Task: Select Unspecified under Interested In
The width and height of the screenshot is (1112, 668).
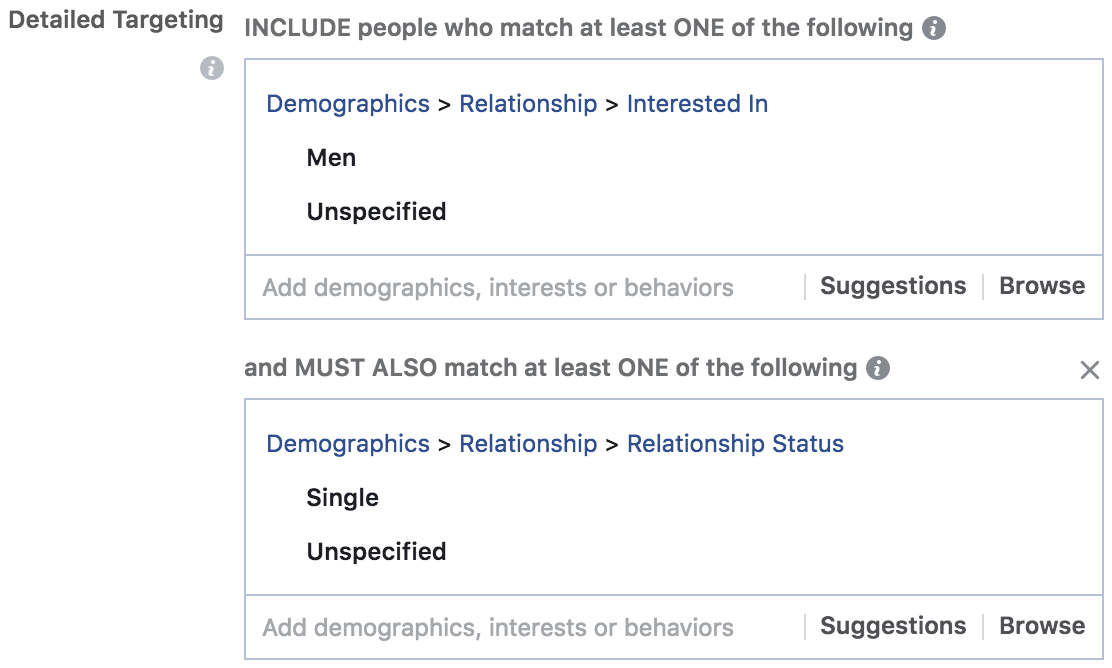Action: click(376, 211)
